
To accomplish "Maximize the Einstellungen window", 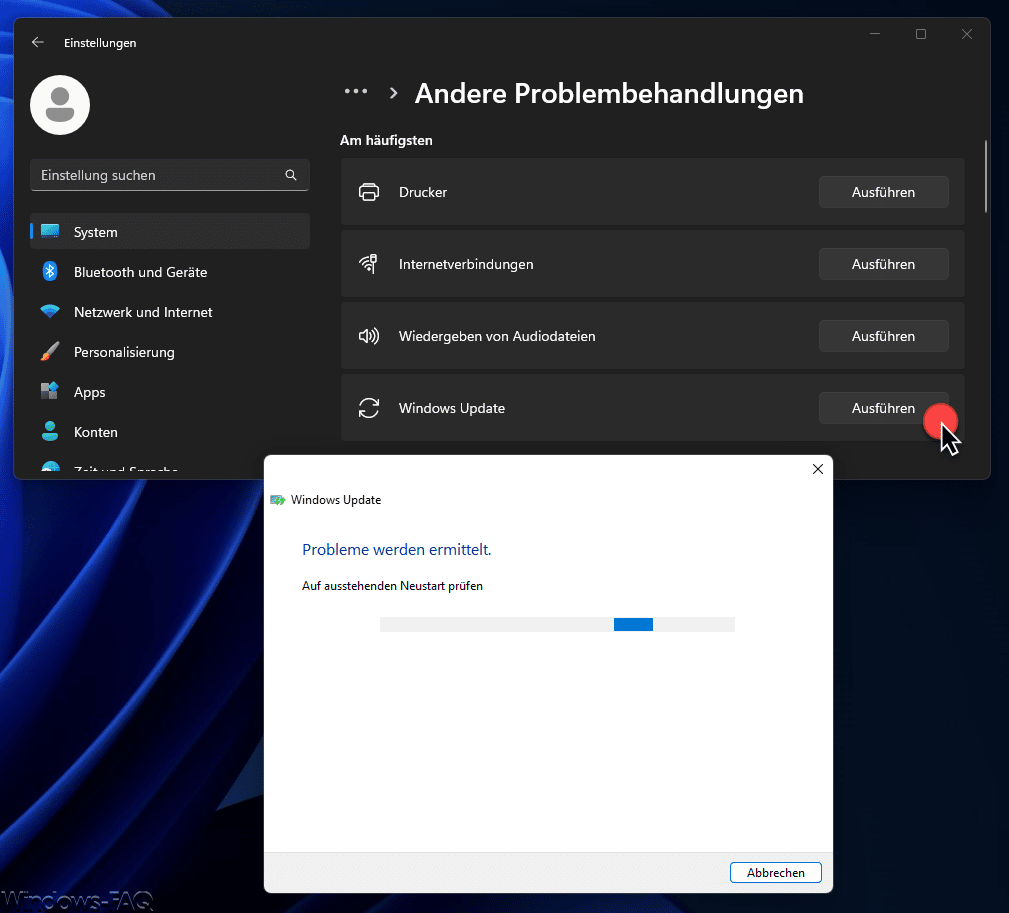I will (921, 33).
